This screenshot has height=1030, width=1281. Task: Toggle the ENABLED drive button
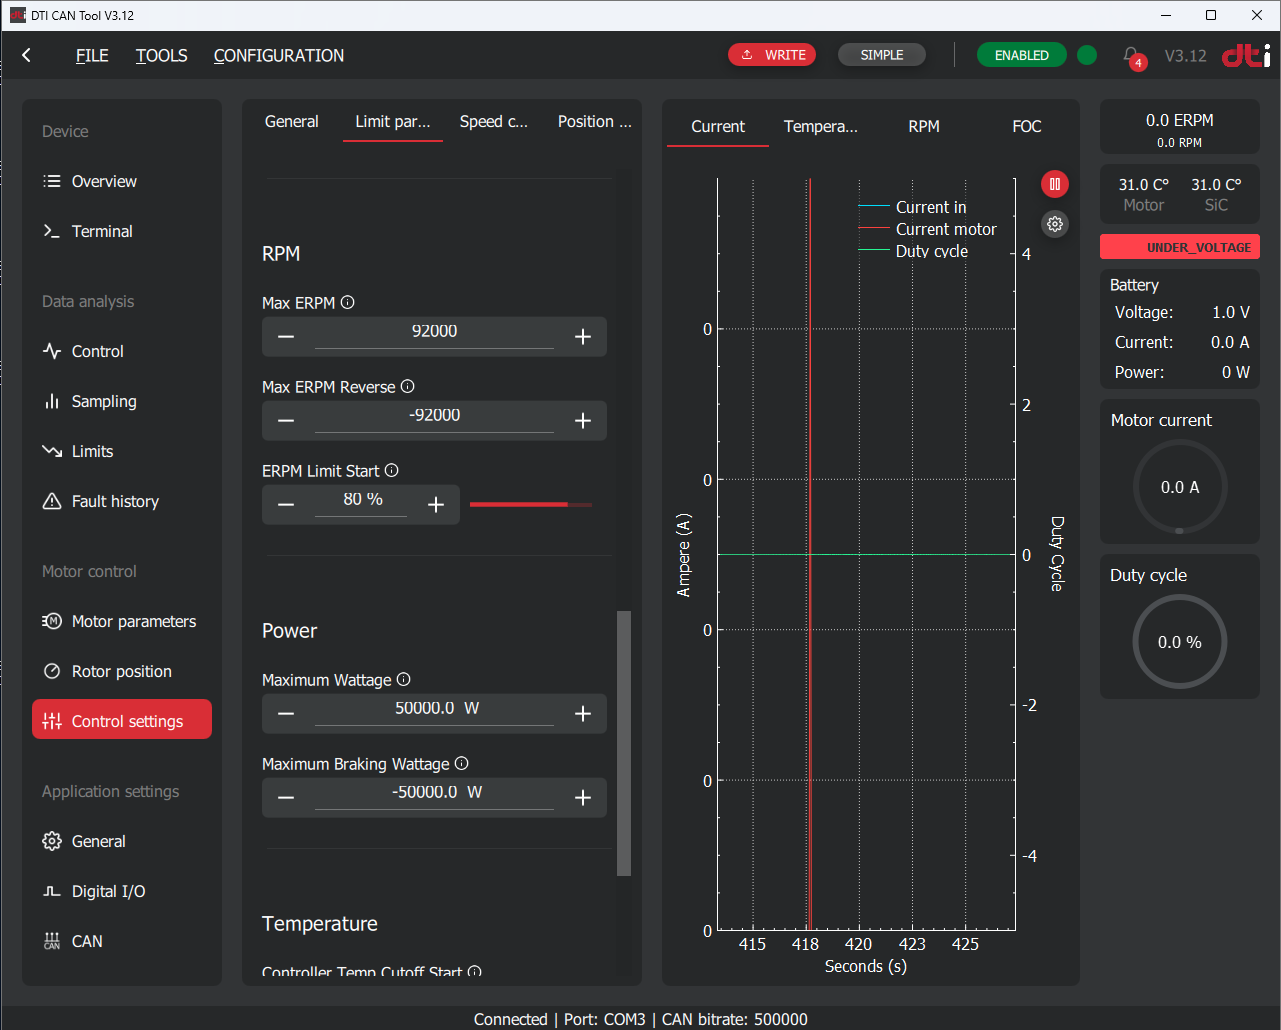[1021, 55]
